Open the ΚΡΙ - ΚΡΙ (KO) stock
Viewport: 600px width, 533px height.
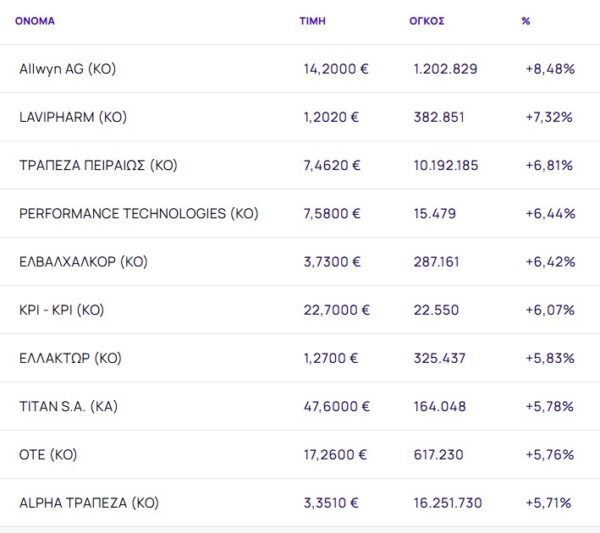(x=62, y=310)
